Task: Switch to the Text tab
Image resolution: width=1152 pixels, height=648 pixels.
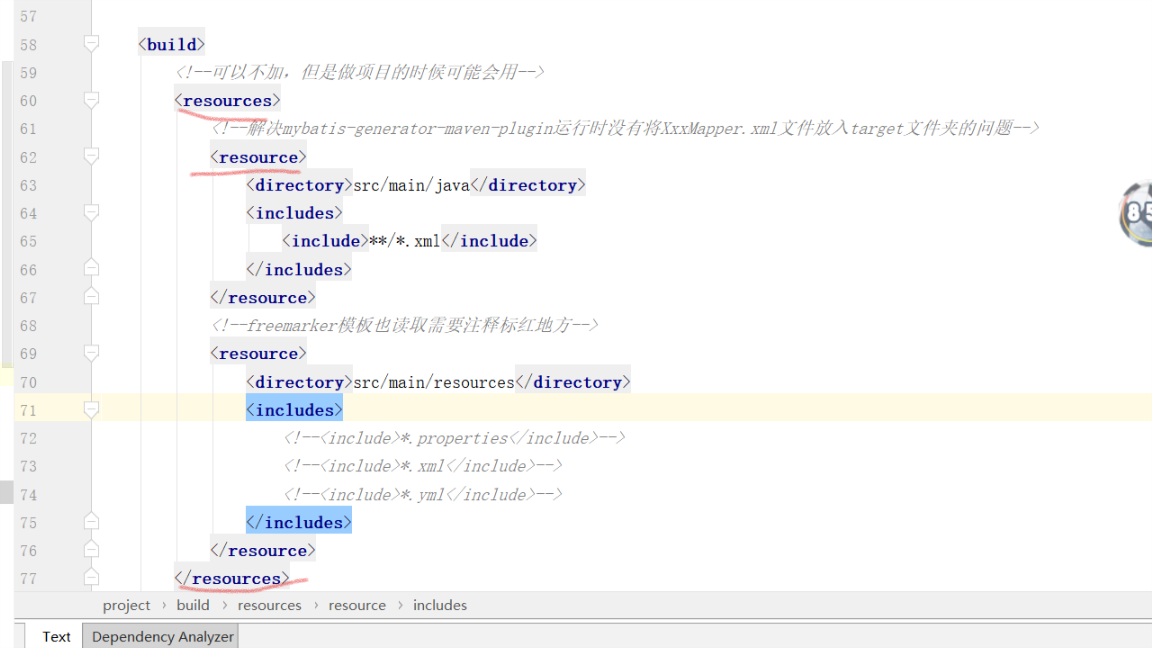Action: click(56, 636)
